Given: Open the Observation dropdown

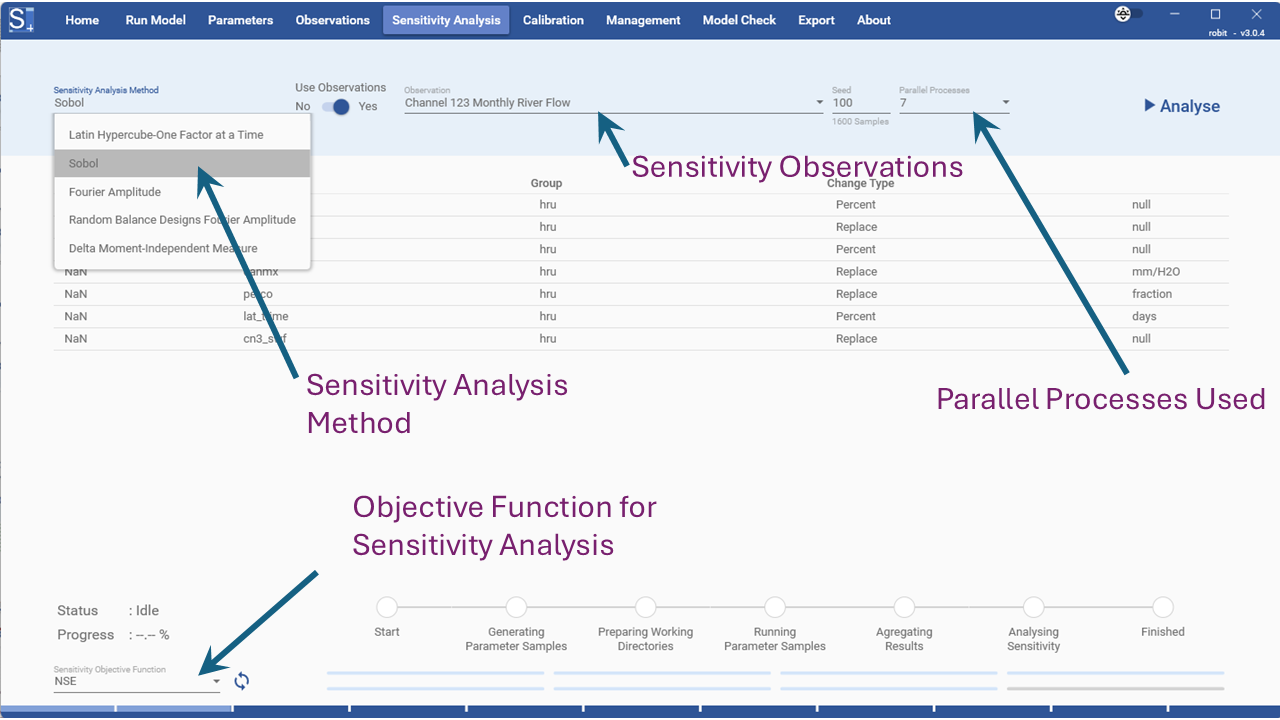Looking at the screenshot, I should click(x=818, y=102).
